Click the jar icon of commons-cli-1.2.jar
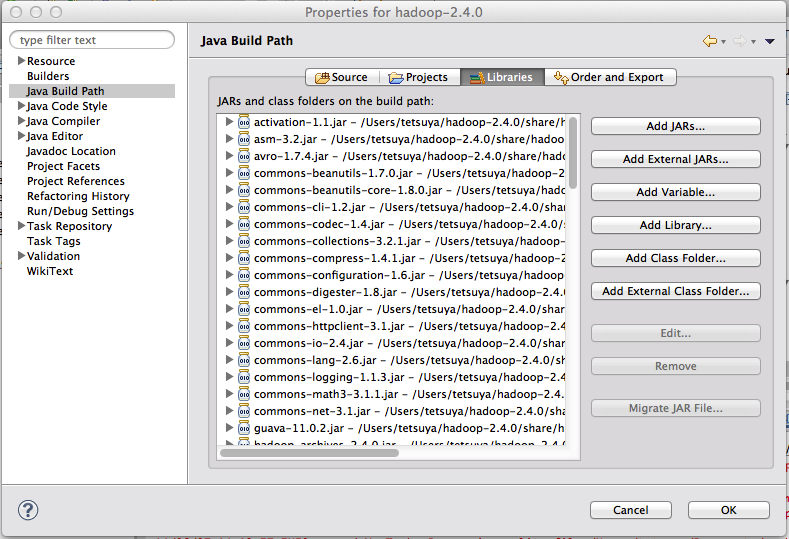789x539 pixels. [244, 207]
